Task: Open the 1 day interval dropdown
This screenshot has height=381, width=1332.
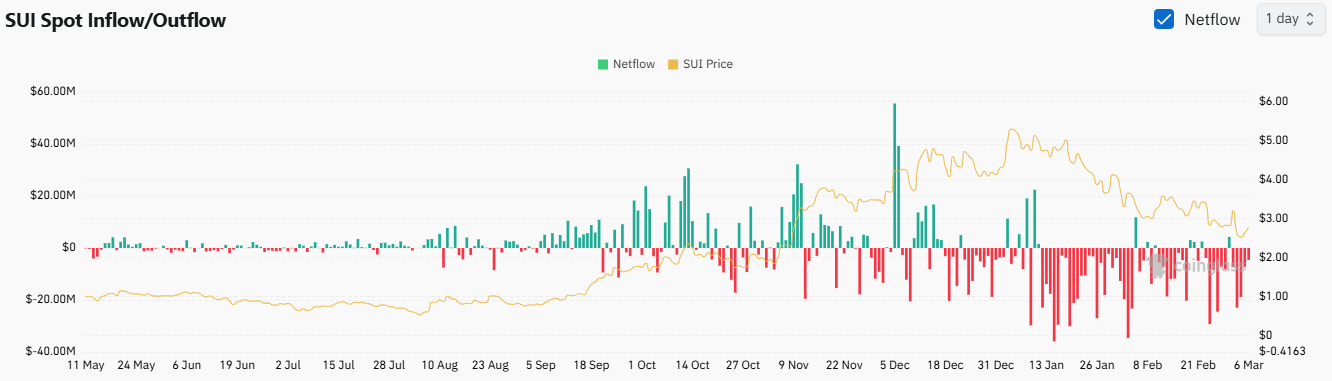Action: (1290, 19)
